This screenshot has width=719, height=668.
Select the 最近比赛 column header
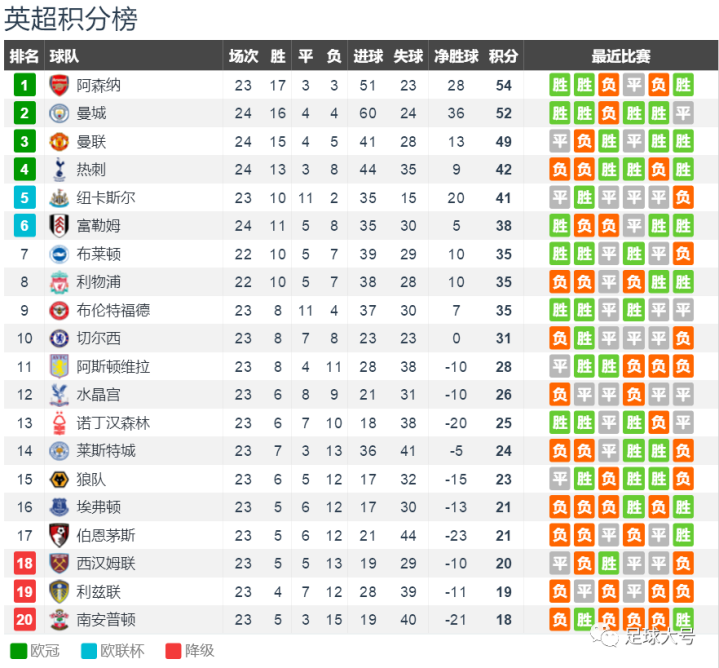tap(621, 56)
